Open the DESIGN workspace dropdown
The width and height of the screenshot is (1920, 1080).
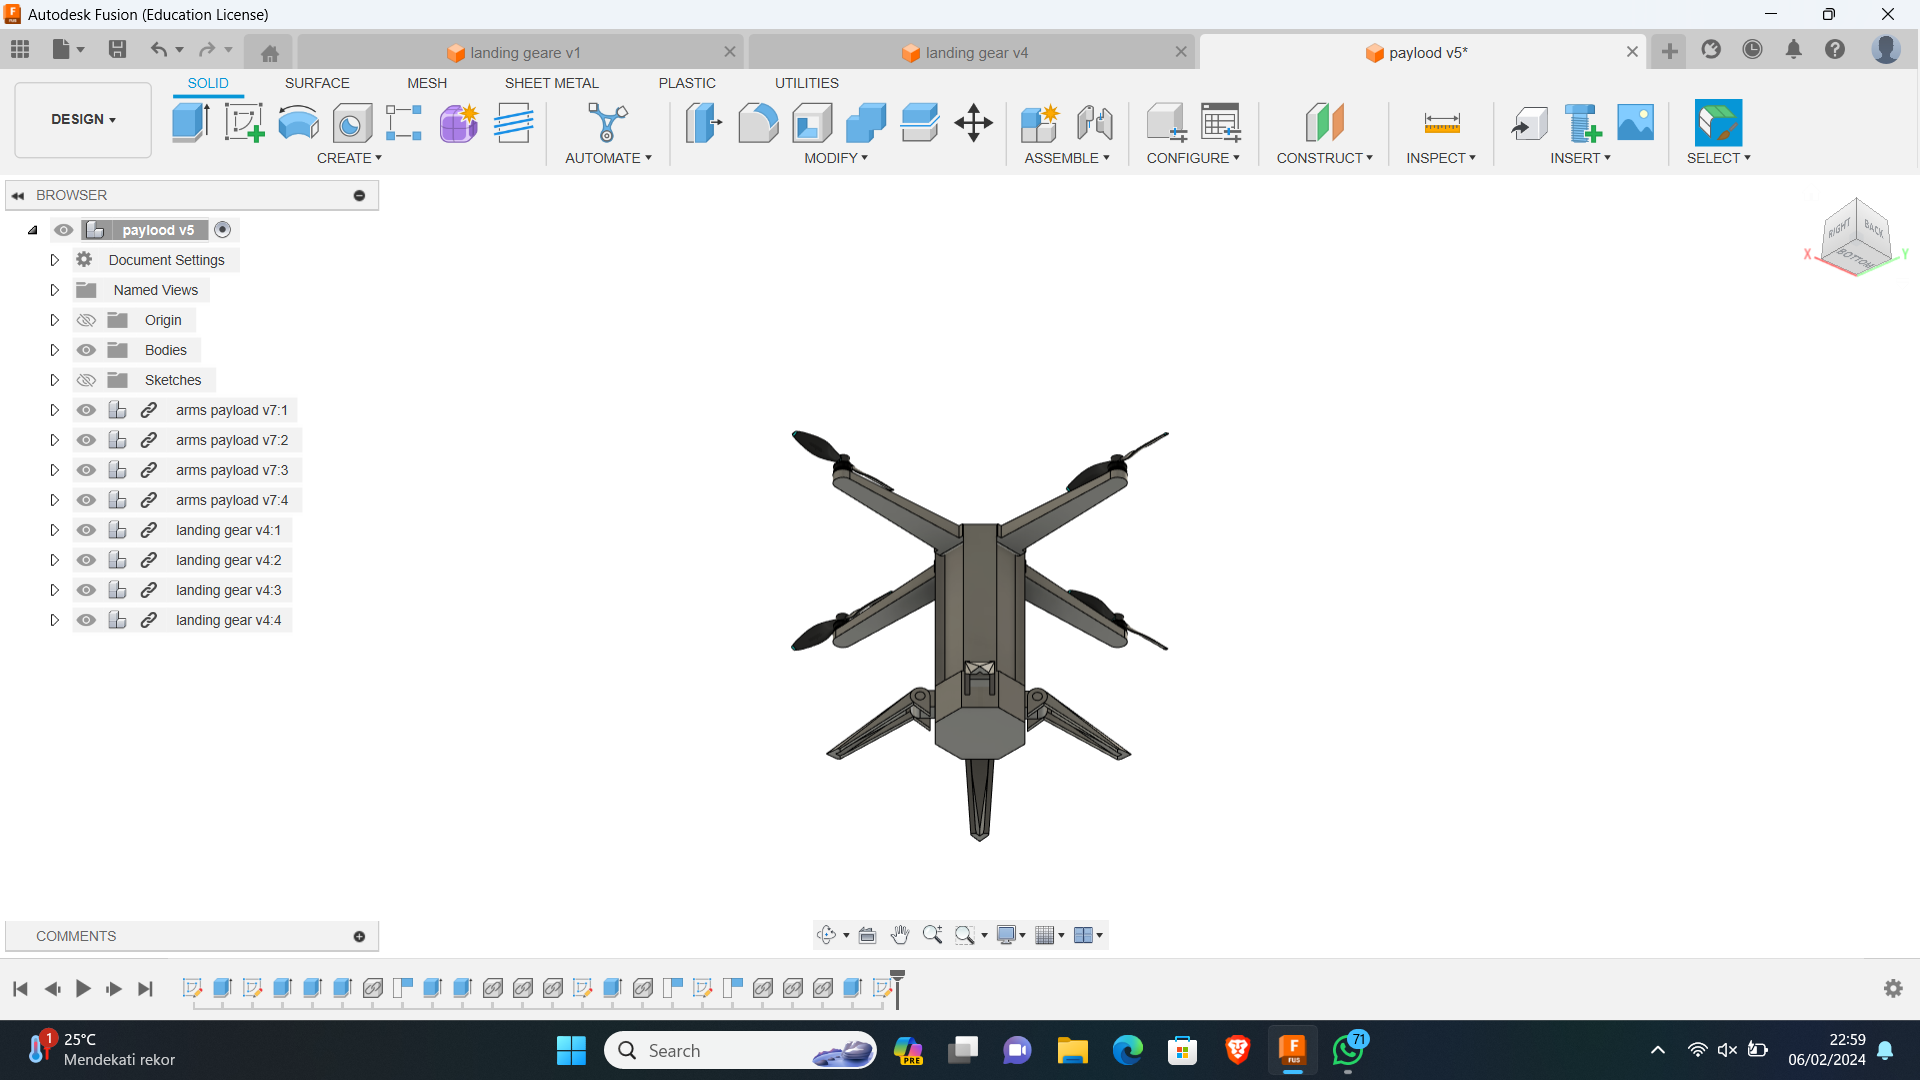(x=83, y=119)
